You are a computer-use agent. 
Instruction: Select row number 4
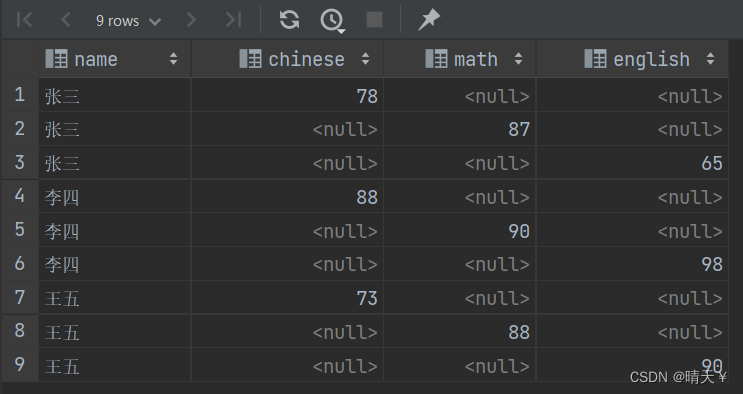click(x=19, y=196)
